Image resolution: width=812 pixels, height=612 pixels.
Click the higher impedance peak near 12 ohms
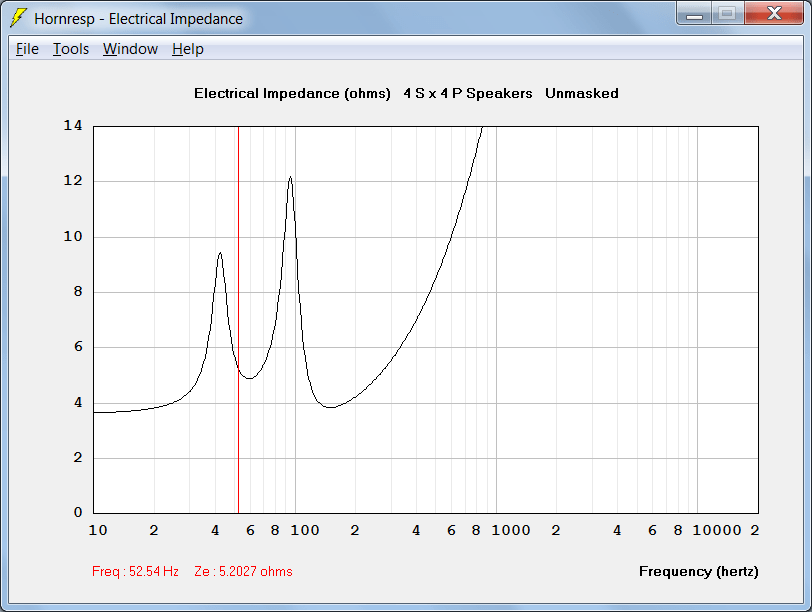click(x=291, y=177)
